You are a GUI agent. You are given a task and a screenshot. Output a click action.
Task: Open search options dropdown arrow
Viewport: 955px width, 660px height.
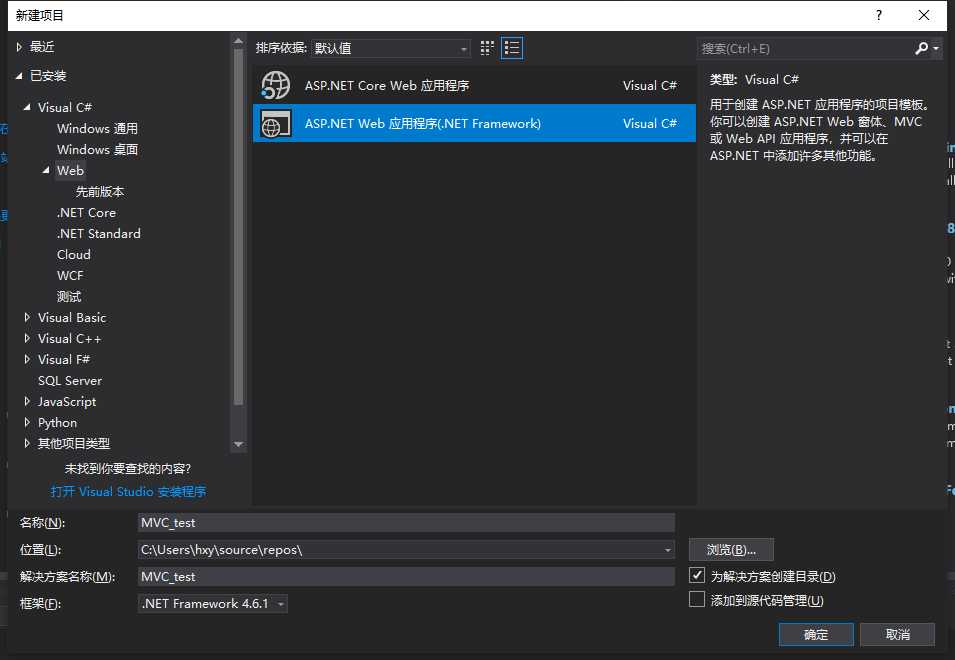[x=936, y=48]
